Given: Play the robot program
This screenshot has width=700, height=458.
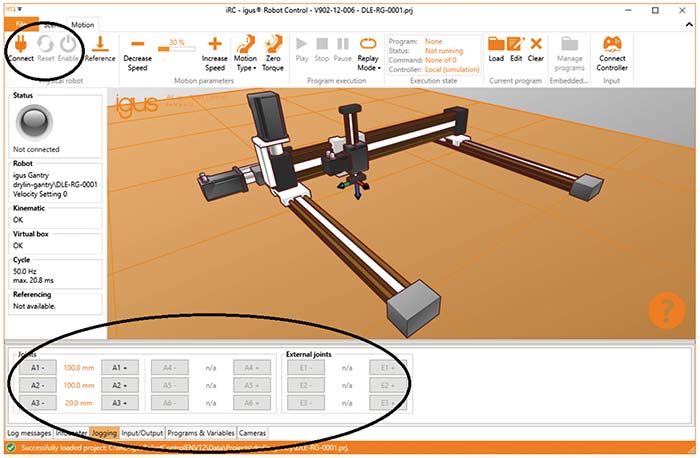Looking at the screenshot, I should 302,49.
